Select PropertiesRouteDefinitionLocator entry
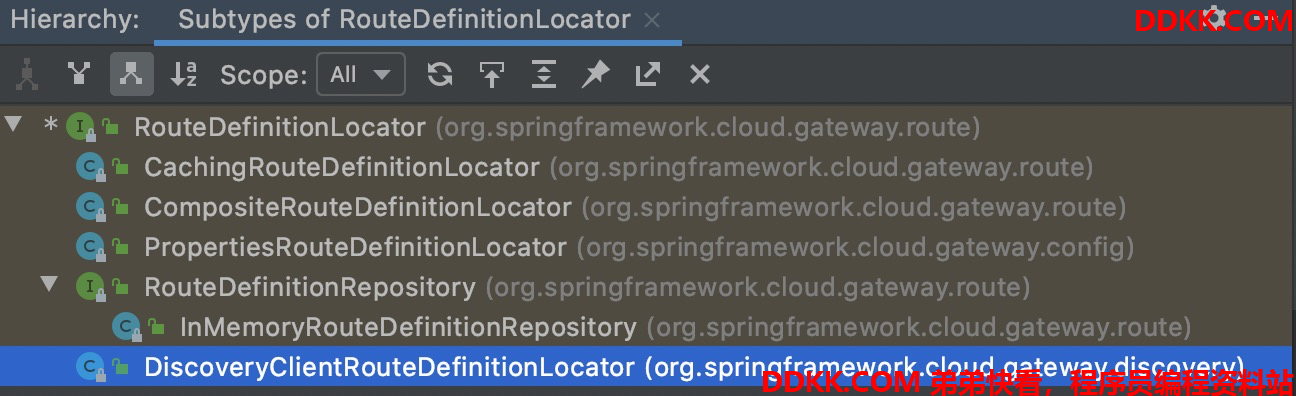Viewport: 1296px width, 396px height. point(355,247)
